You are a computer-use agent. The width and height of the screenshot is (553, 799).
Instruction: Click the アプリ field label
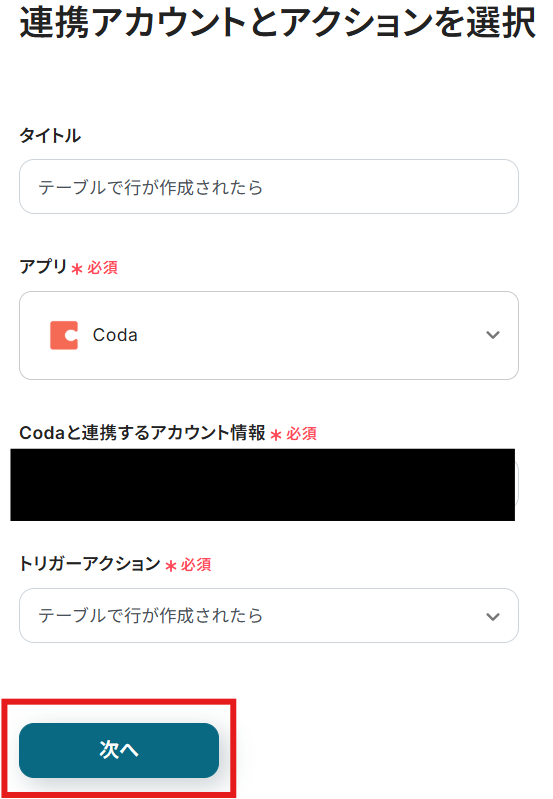point(43,267)
